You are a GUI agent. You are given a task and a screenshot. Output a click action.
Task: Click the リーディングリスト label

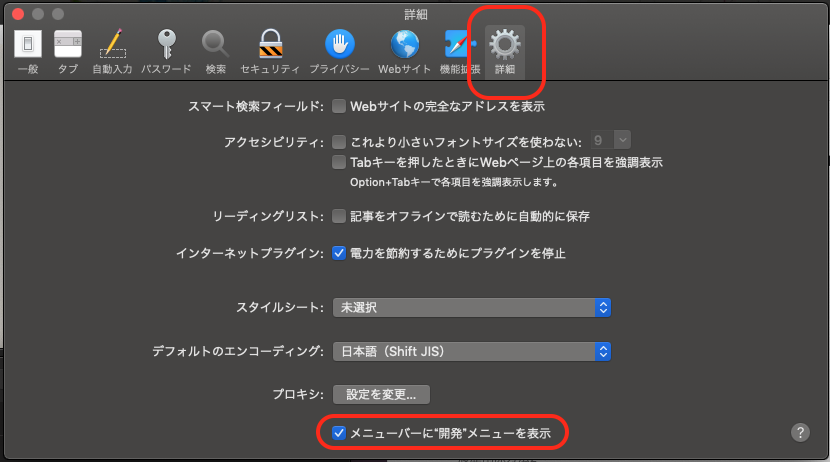[x=268, y=216]
